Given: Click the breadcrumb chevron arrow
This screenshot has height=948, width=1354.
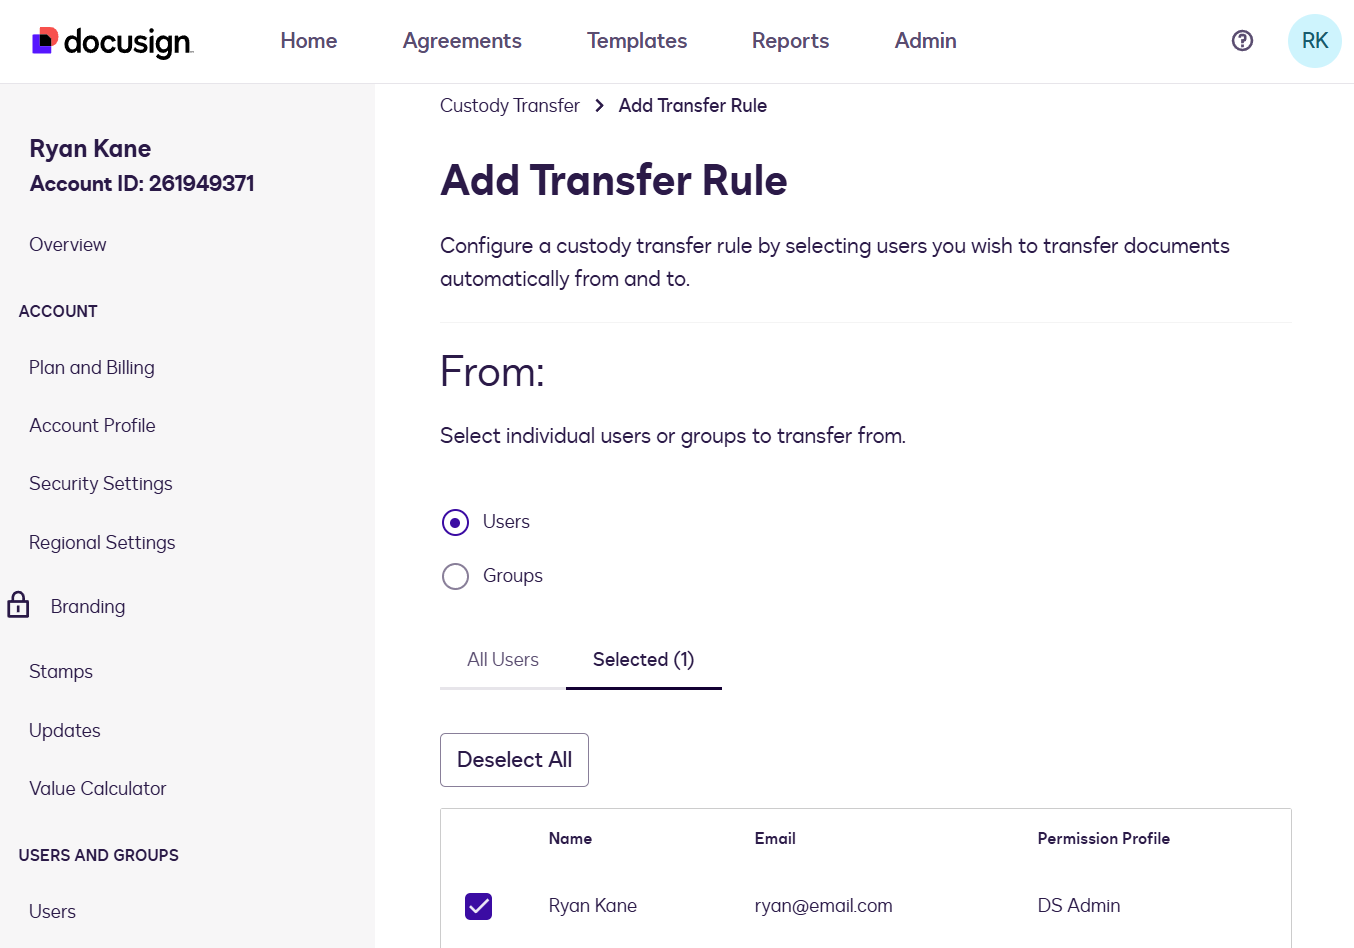Looking at the screenshot, I should (x=599, y=106).
